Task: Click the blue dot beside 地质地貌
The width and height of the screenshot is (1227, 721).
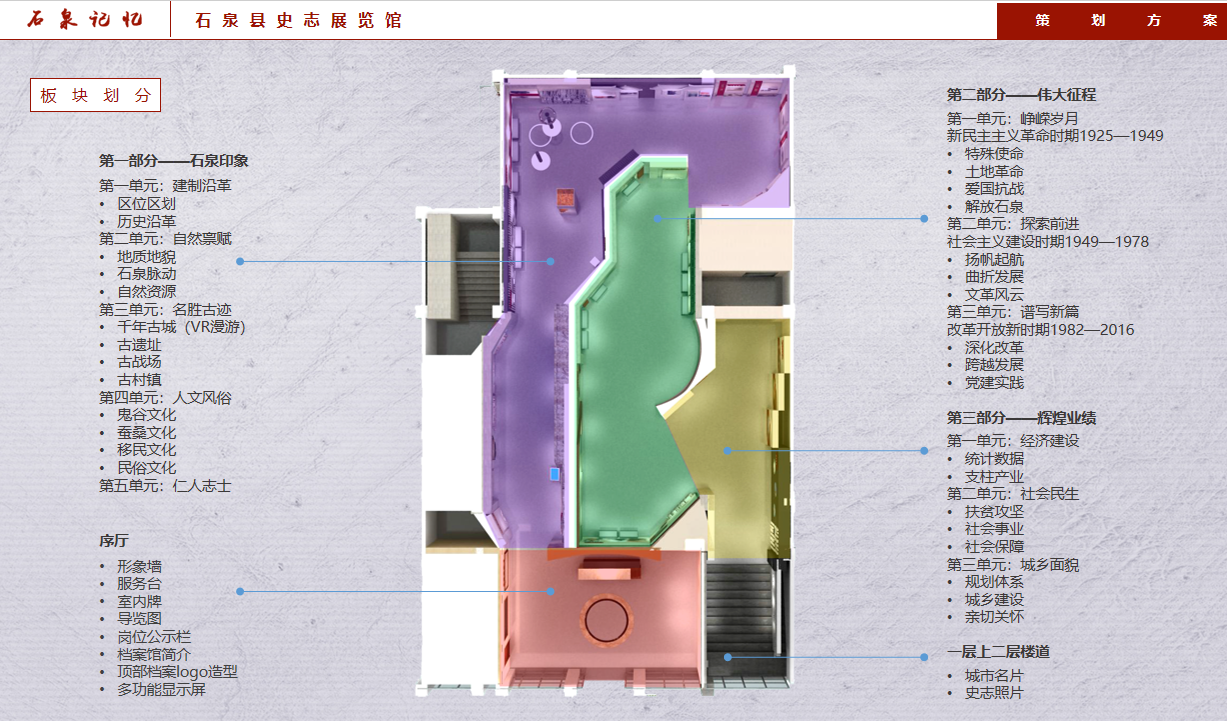Action: (240, 262)
